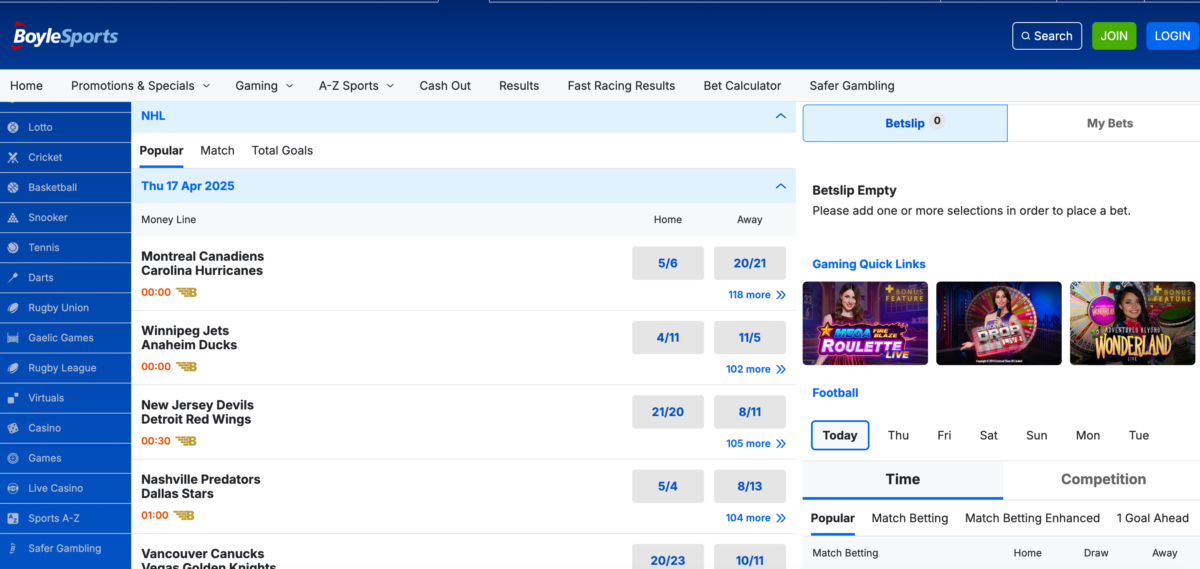Click the Darts icon in sidebar
The width and height of the screenshot is (1200, 569).
click(x=13, y=278)
